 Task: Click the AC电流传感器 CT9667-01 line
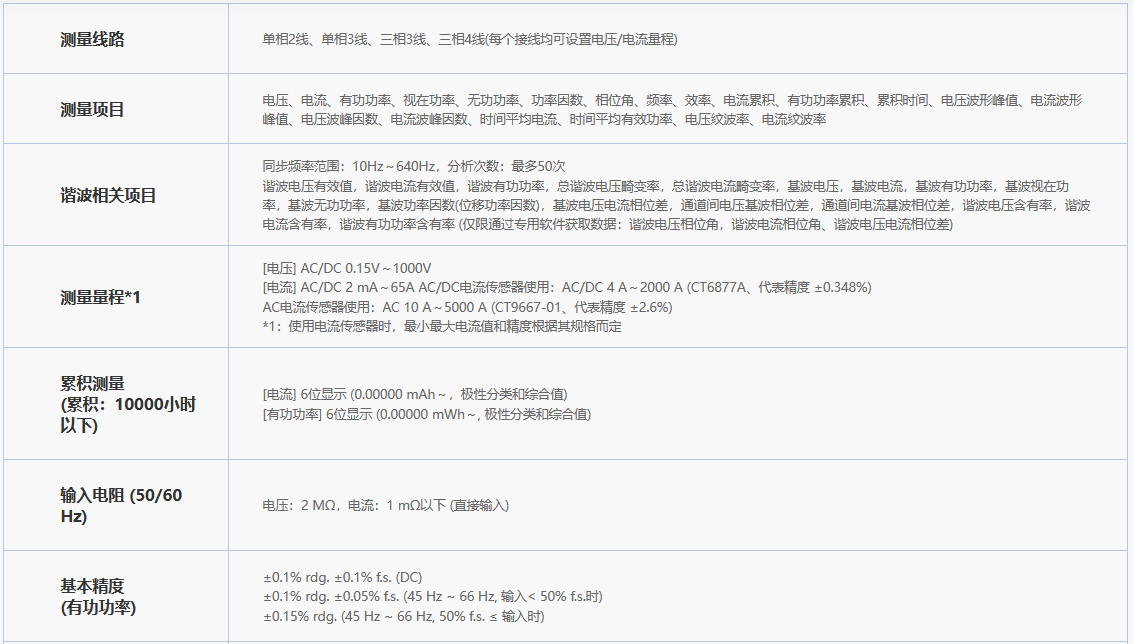(x=467, y=307)
